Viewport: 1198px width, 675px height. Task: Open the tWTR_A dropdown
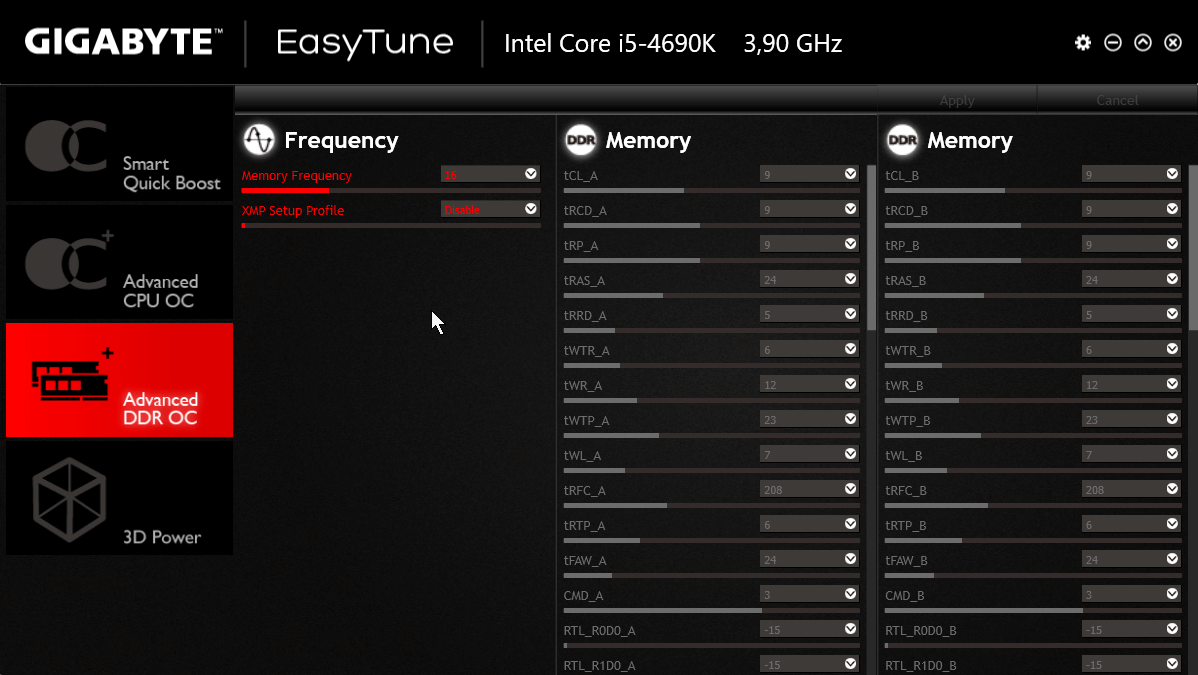pos(809,349)
